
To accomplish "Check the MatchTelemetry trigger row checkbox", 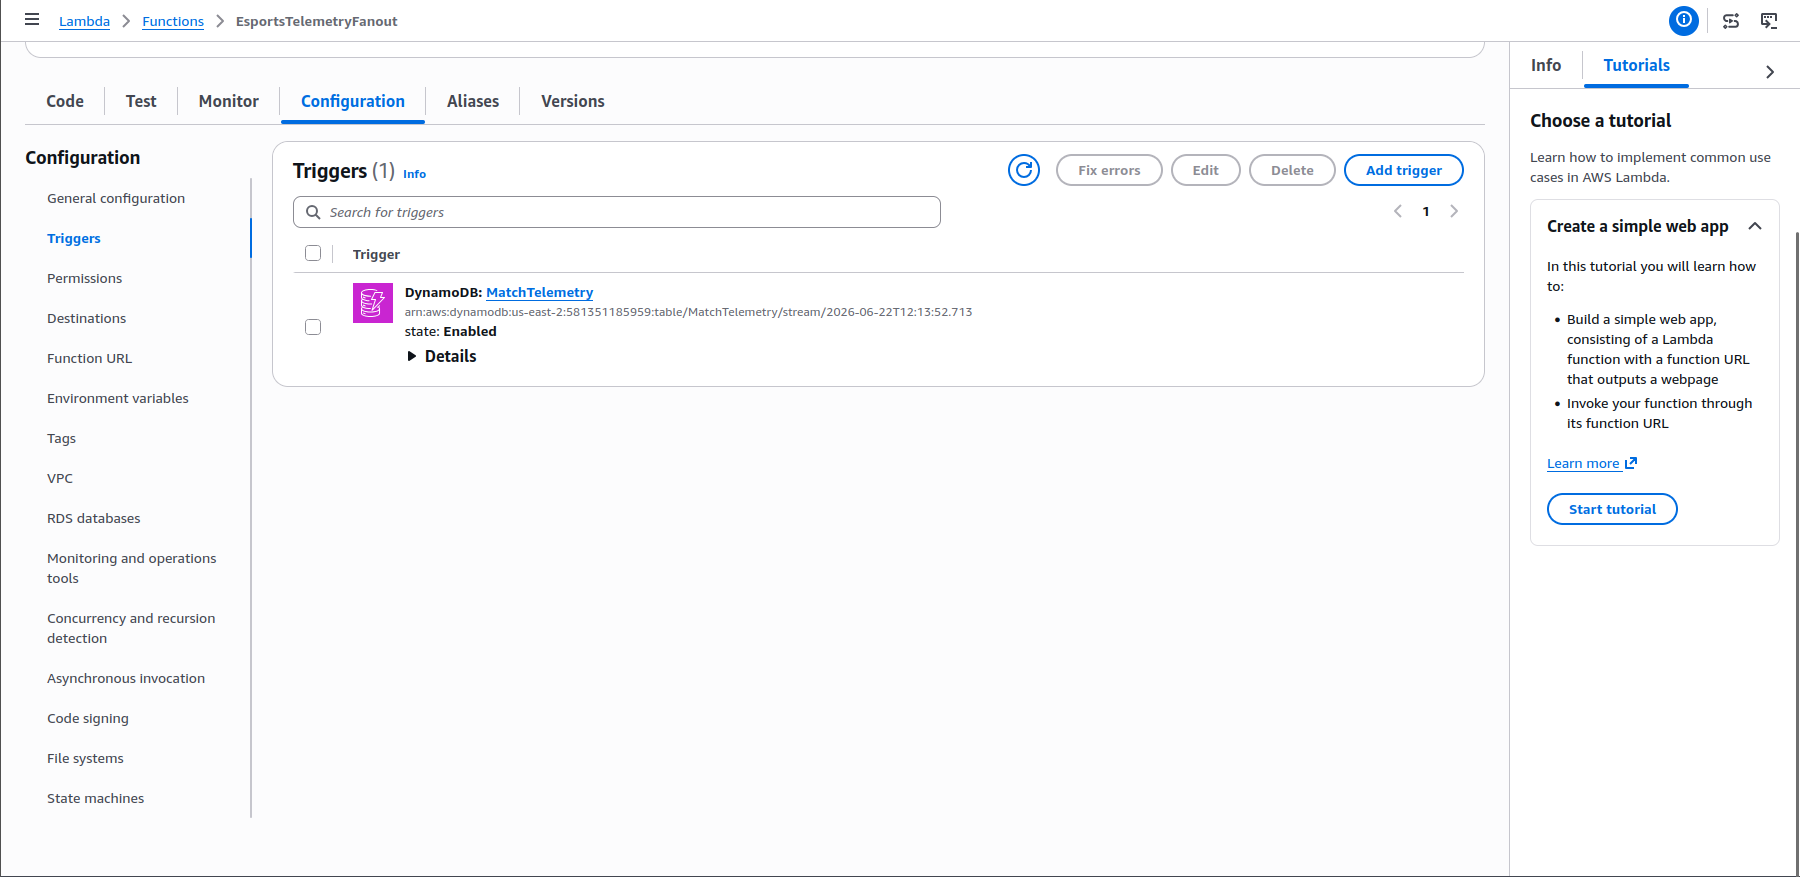I will click(313, 327).
